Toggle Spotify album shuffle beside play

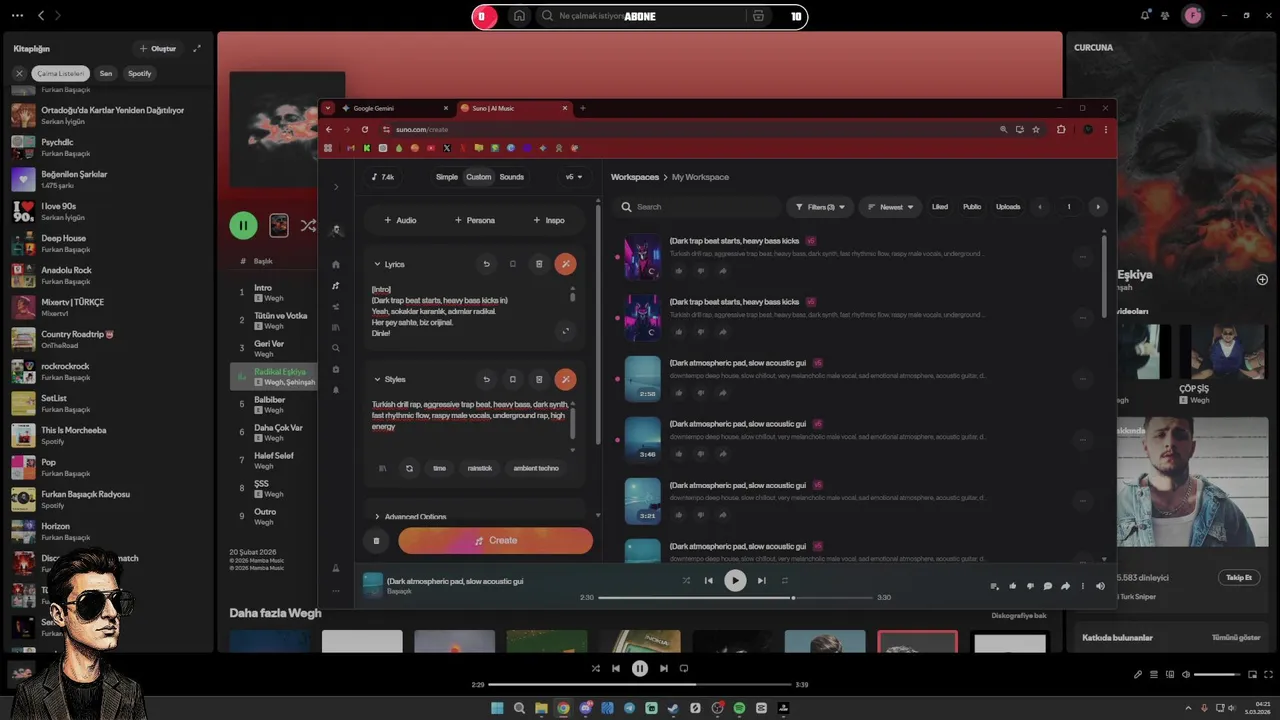pos(308,226)
